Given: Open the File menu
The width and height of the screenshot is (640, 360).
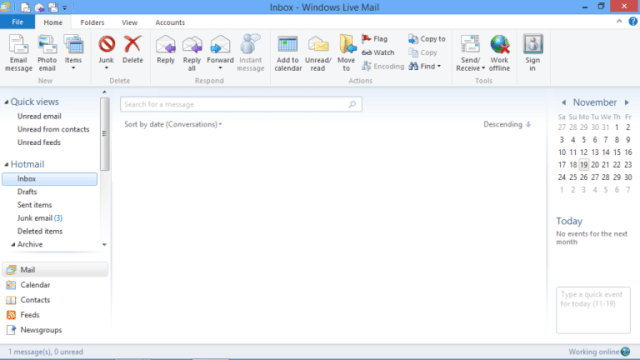Looking at the screenshot, I should 18,22.
